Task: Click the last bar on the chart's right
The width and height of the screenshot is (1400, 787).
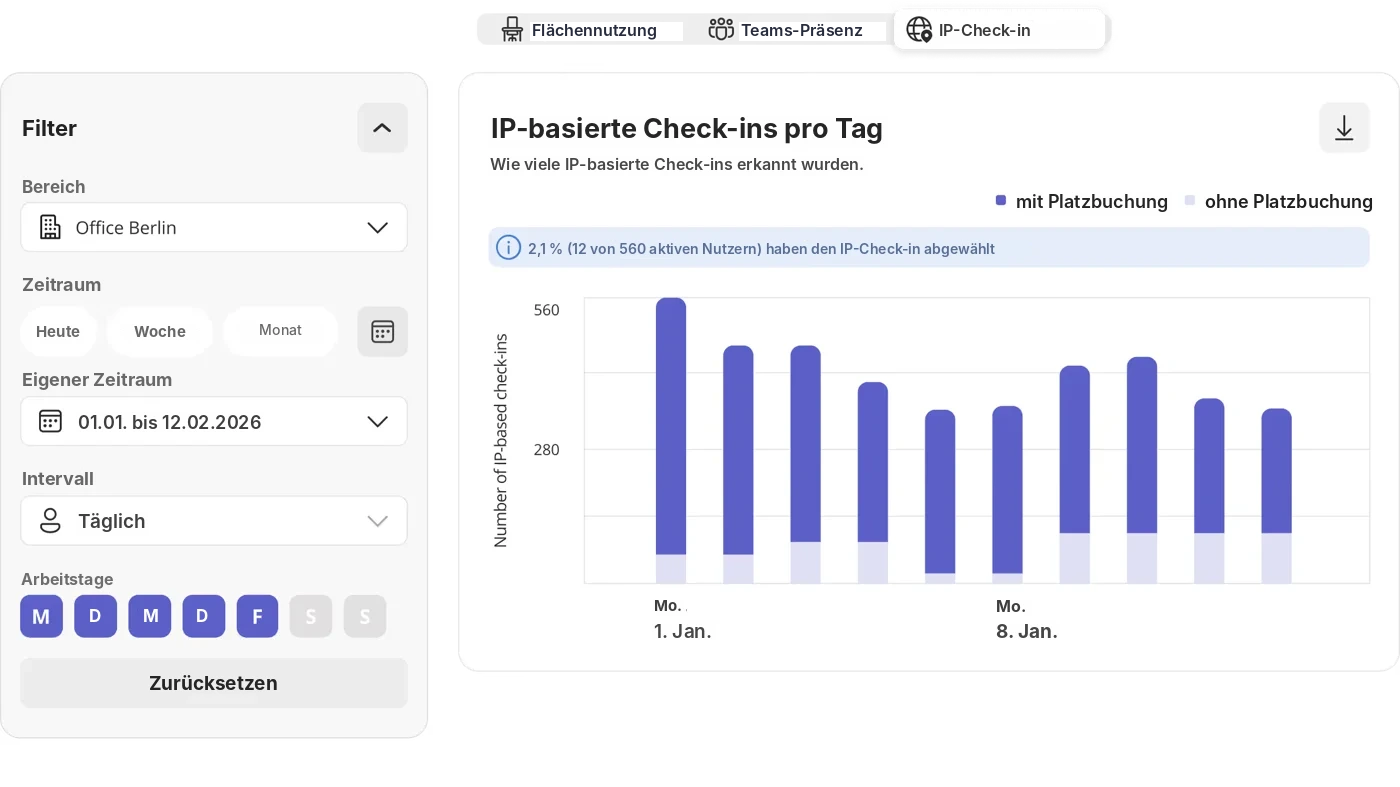Action: pos(1277,496)
